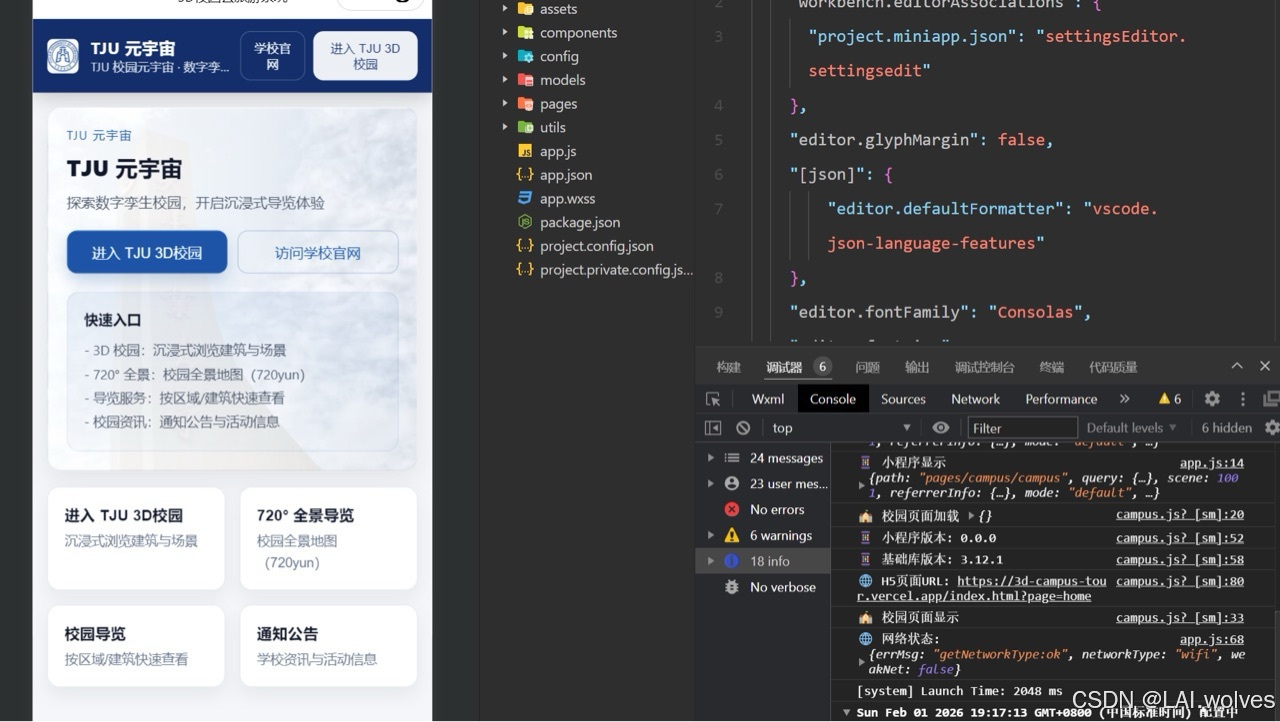Open the 调试控制台 panel tab
This screenshot has width=1280, height=722.
pos(984,367)
